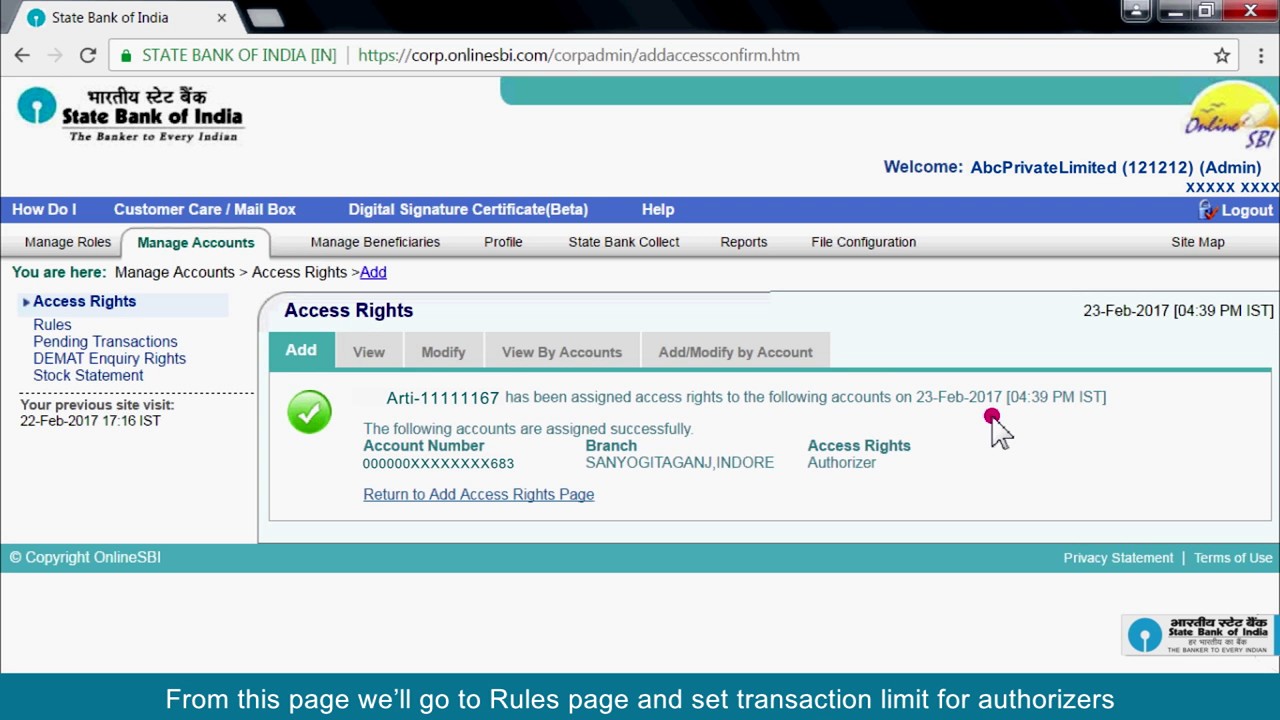The width and height of the screenshot is (1280, 720).
Task: Open the Terms of Use link
Action: click(1233, 558)
